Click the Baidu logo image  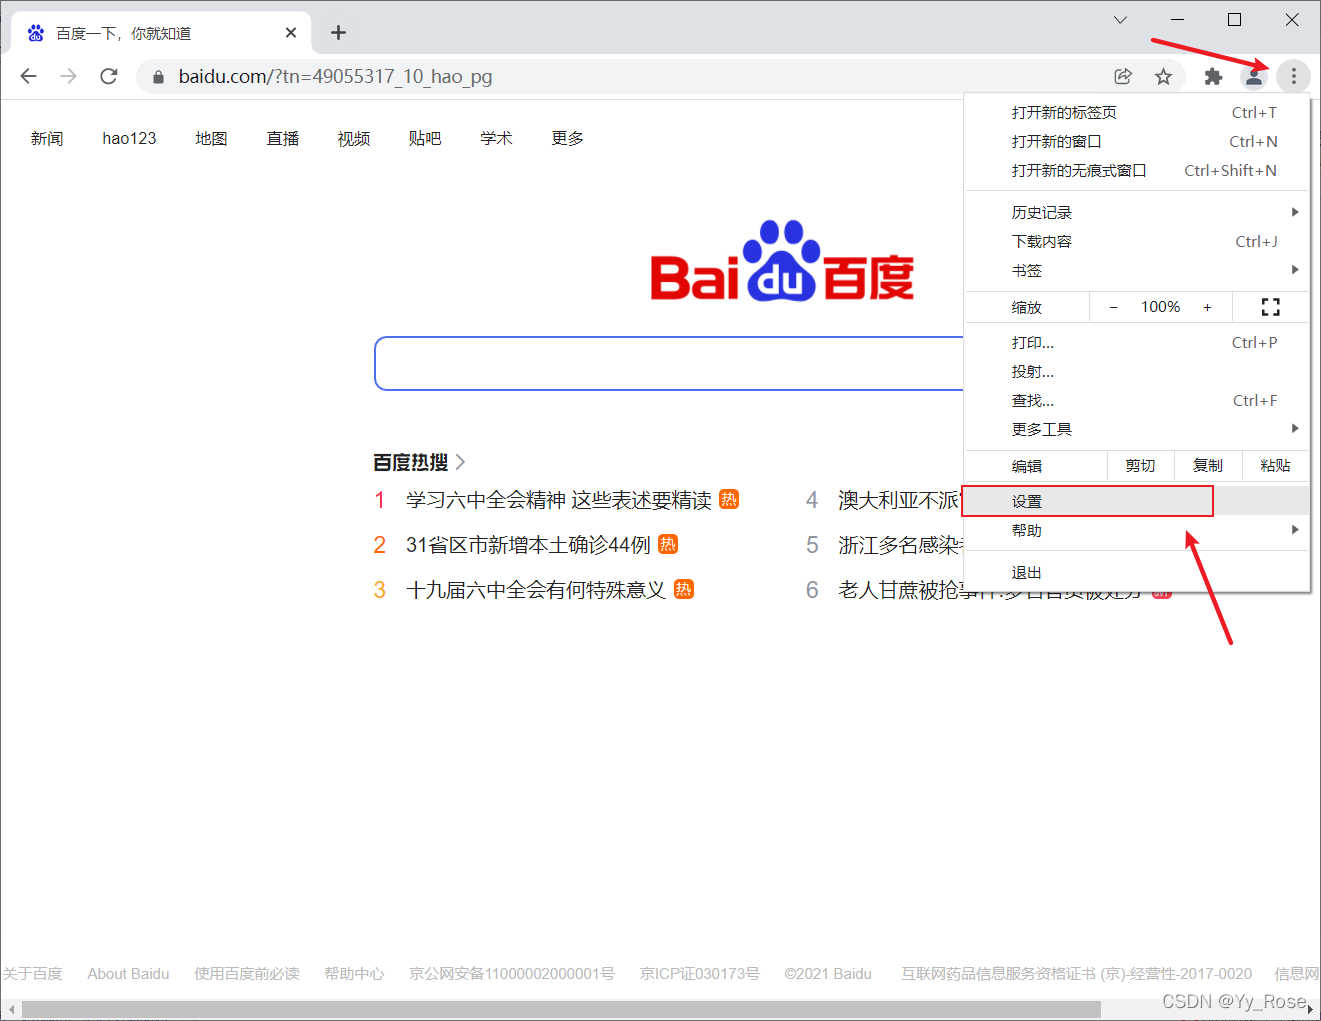click(782, 261)
